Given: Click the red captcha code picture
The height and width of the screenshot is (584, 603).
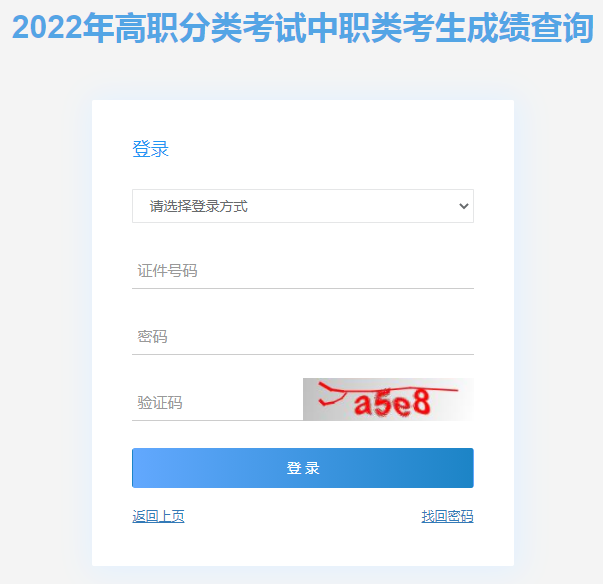Looking at the screenshot, I should (x=388, y=399).
